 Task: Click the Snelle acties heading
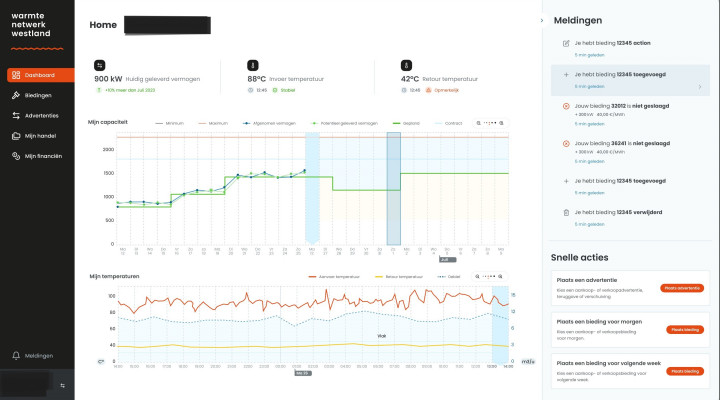point(579,258)
